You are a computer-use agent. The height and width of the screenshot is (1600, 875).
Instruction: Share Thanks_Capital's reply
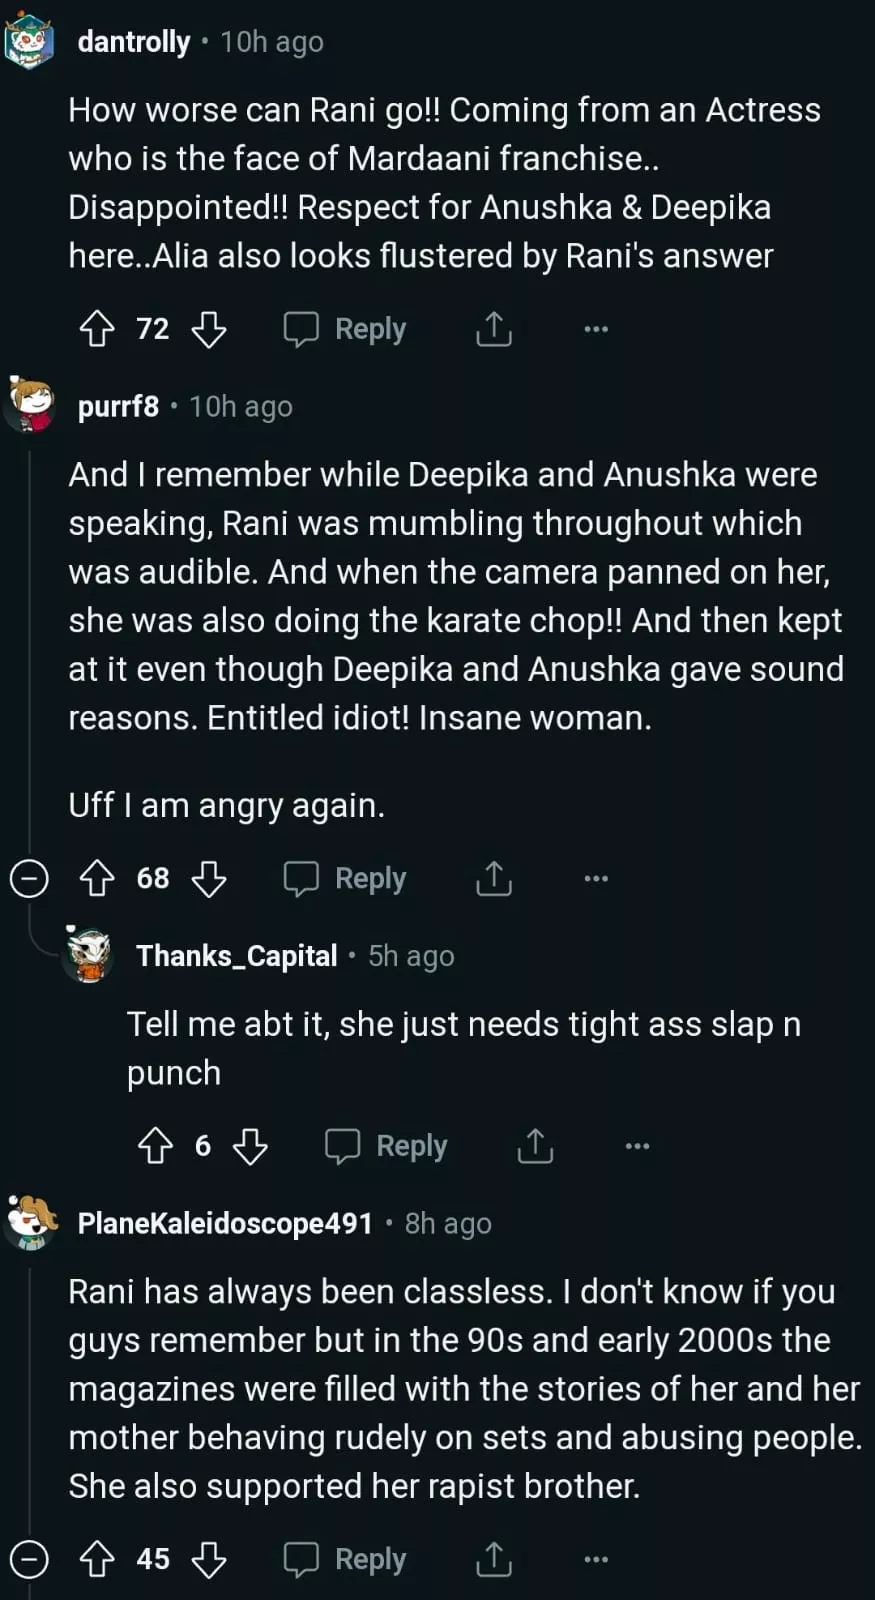coord(535,1146)
